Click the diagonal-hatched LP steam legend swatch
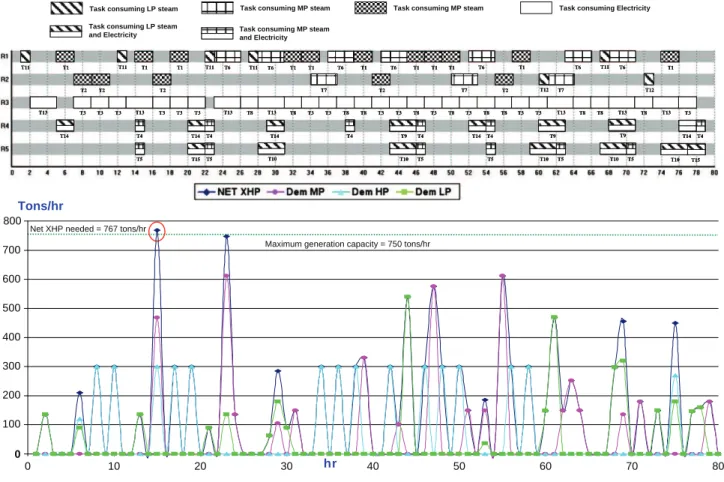The width and height of the screenshot is (724, 482). 66,8
